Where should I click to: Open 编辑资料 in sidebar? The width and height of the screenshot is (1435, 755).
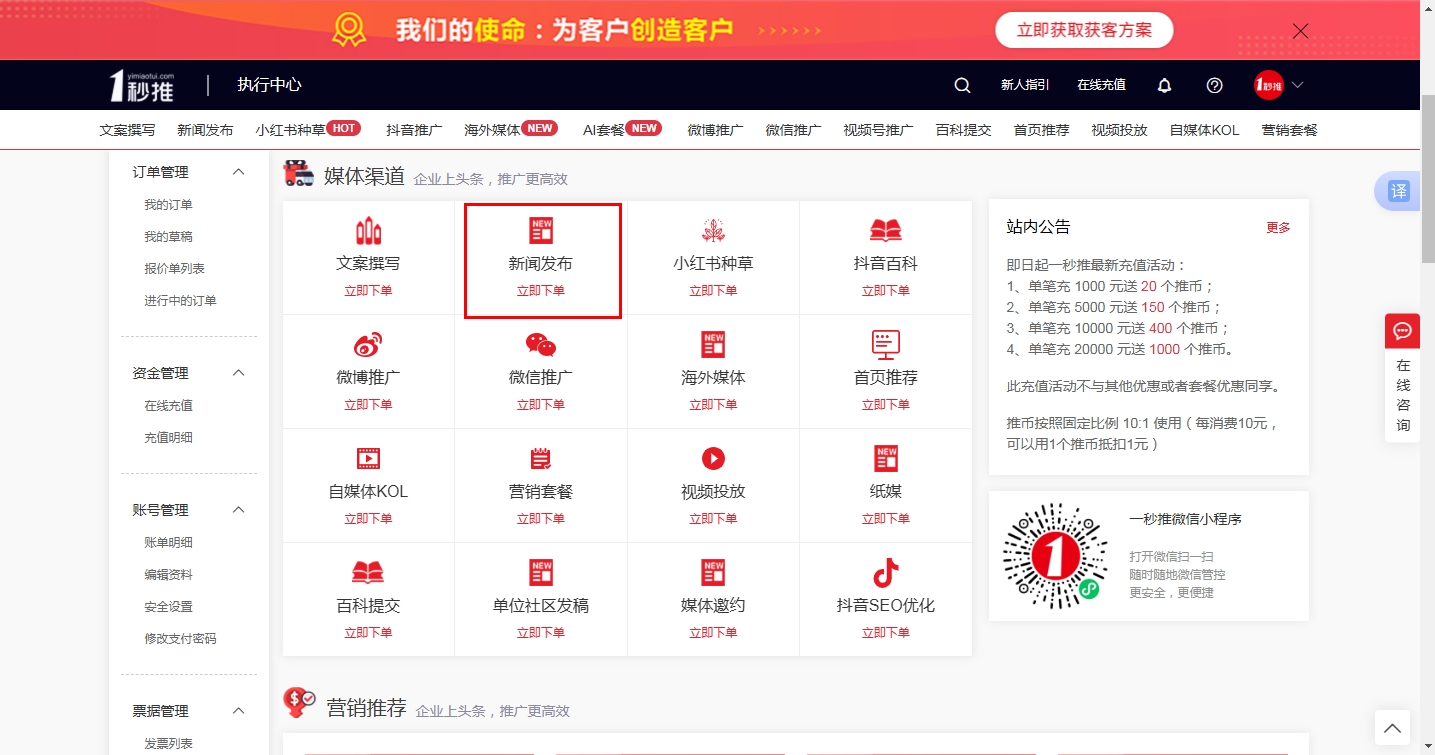(x=168, y=575)
